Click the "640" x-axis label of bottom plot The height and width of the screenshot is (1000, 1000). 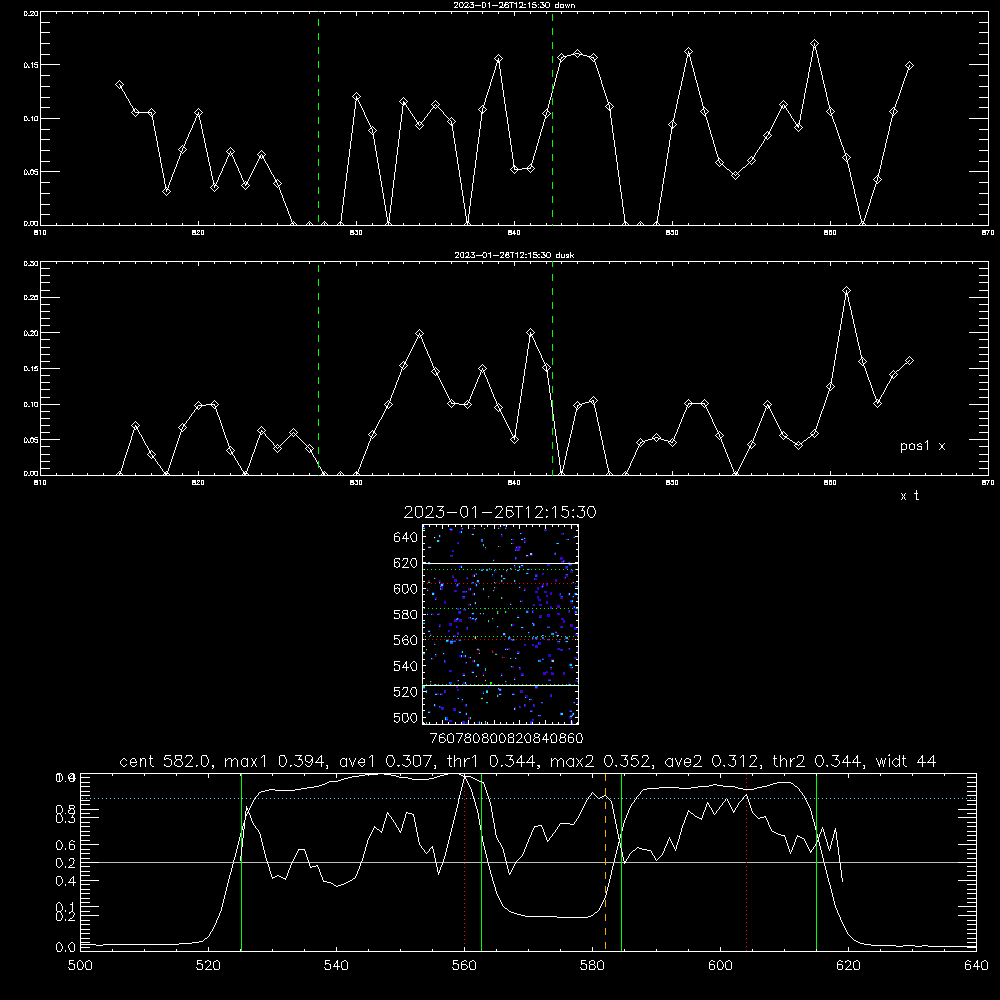(x=976, y=966)
